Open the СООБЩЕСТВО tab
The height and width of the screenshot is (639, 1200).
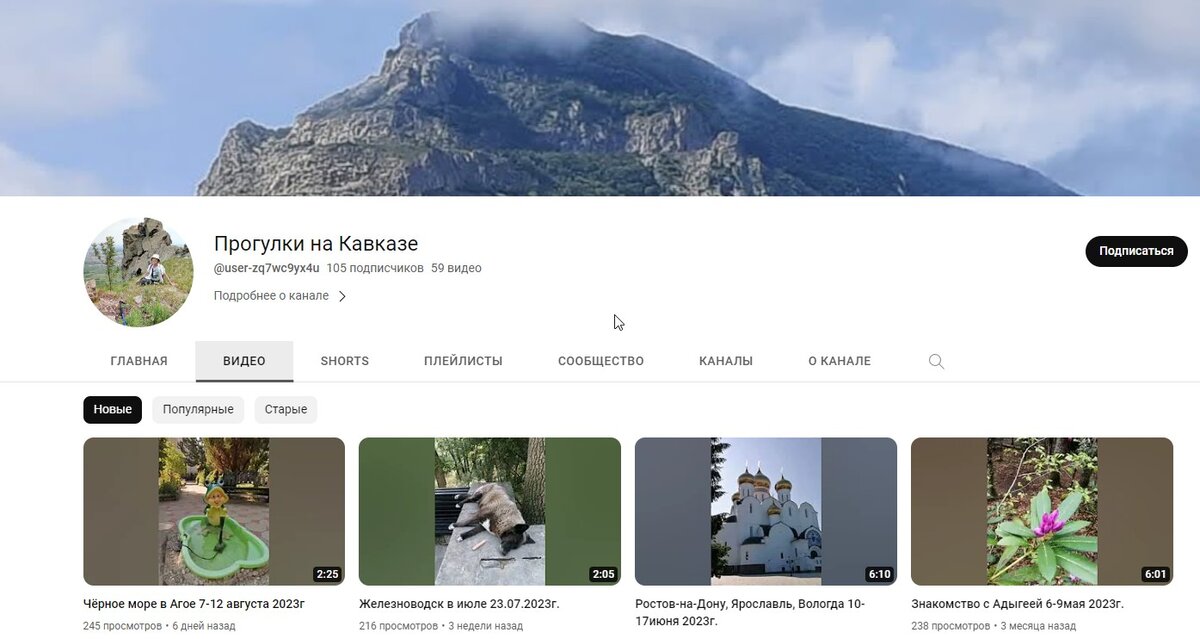point(600,360)
